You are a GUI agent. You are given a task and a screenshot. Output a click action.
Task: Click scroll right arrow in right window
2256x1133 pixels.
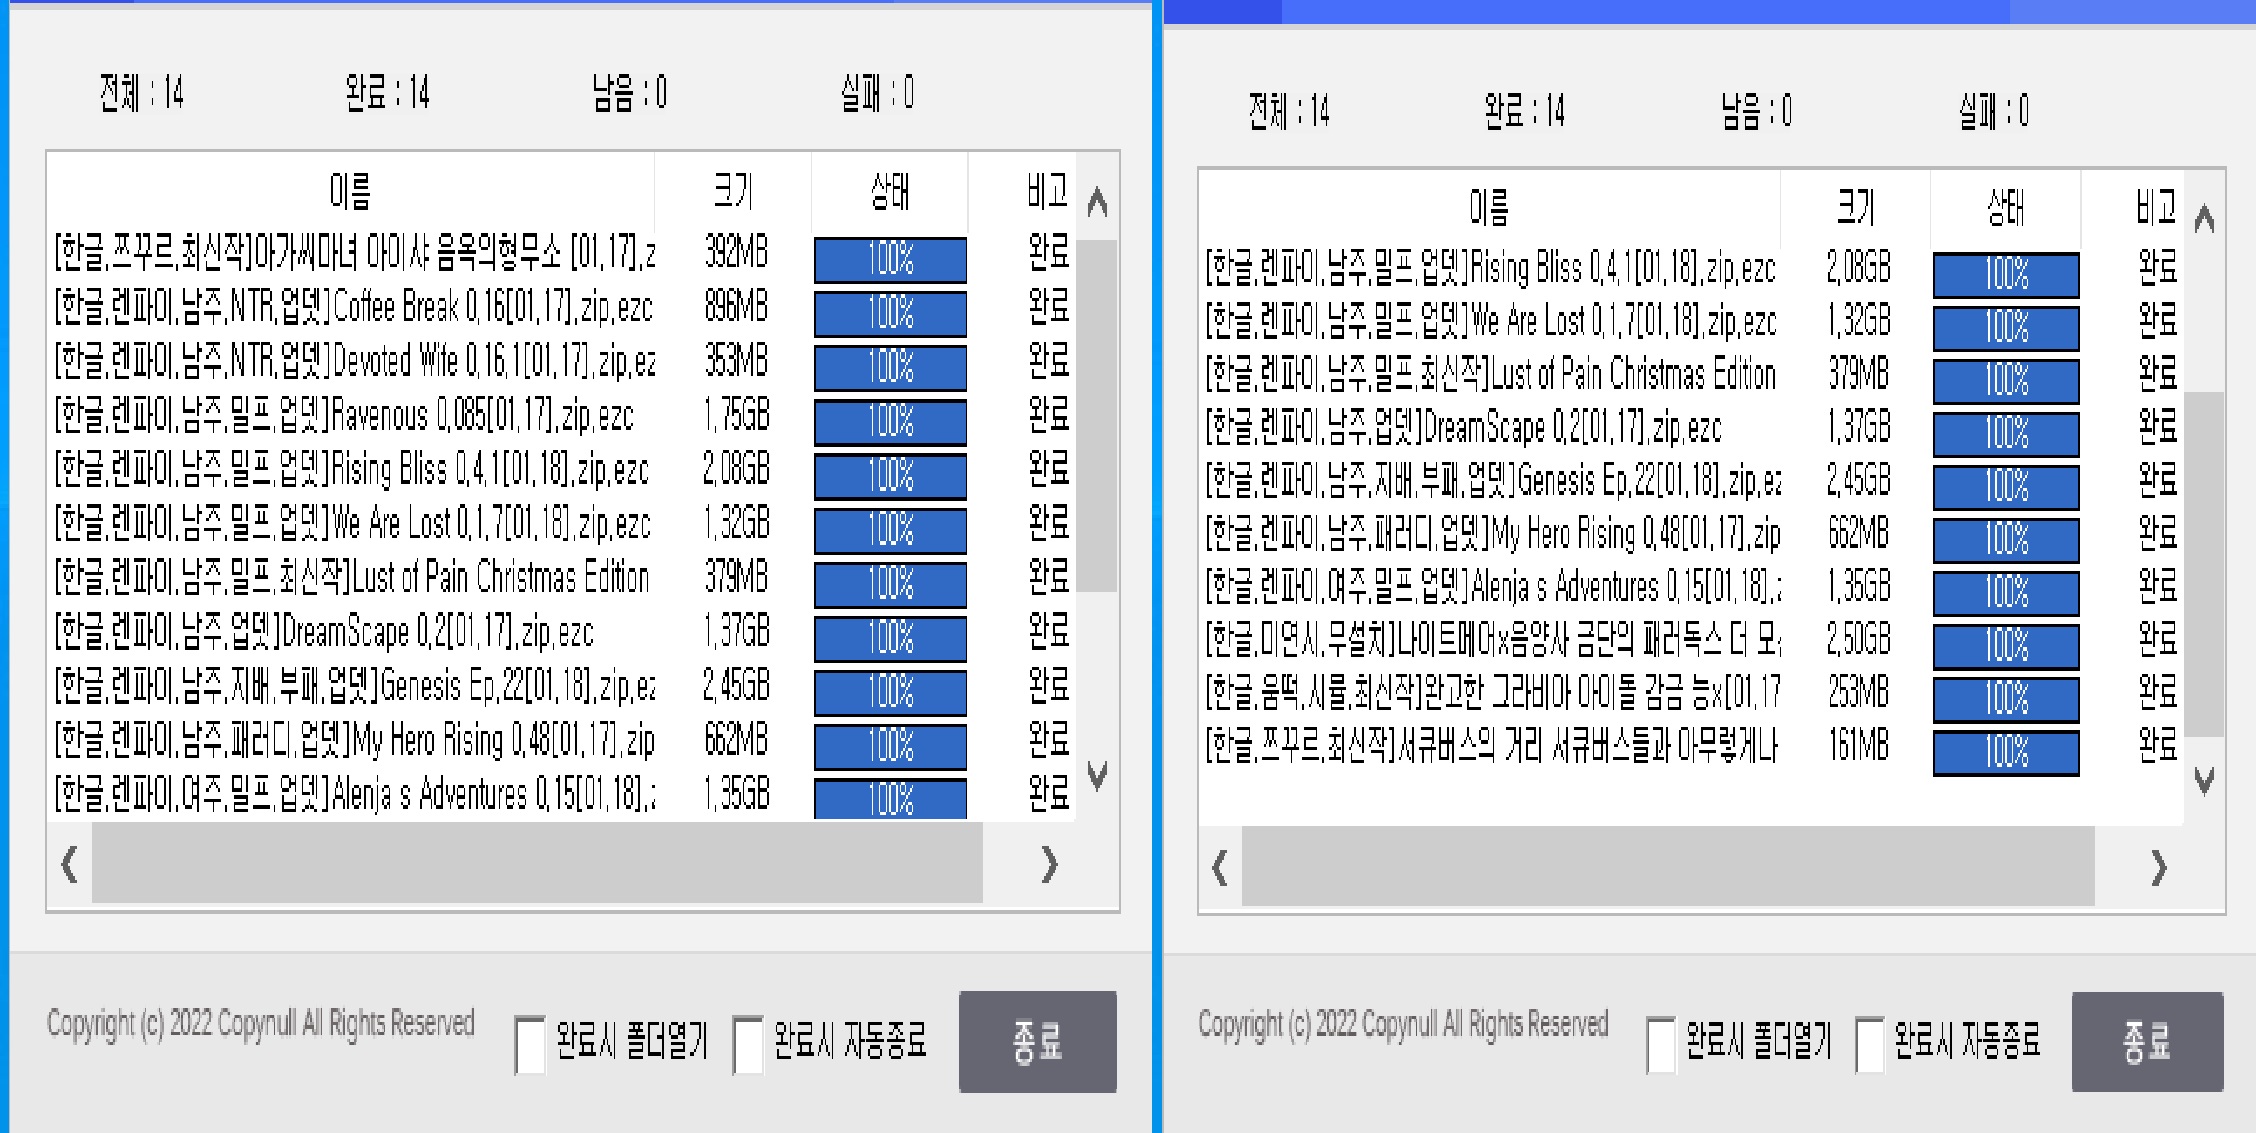[x=2158, y=867]
